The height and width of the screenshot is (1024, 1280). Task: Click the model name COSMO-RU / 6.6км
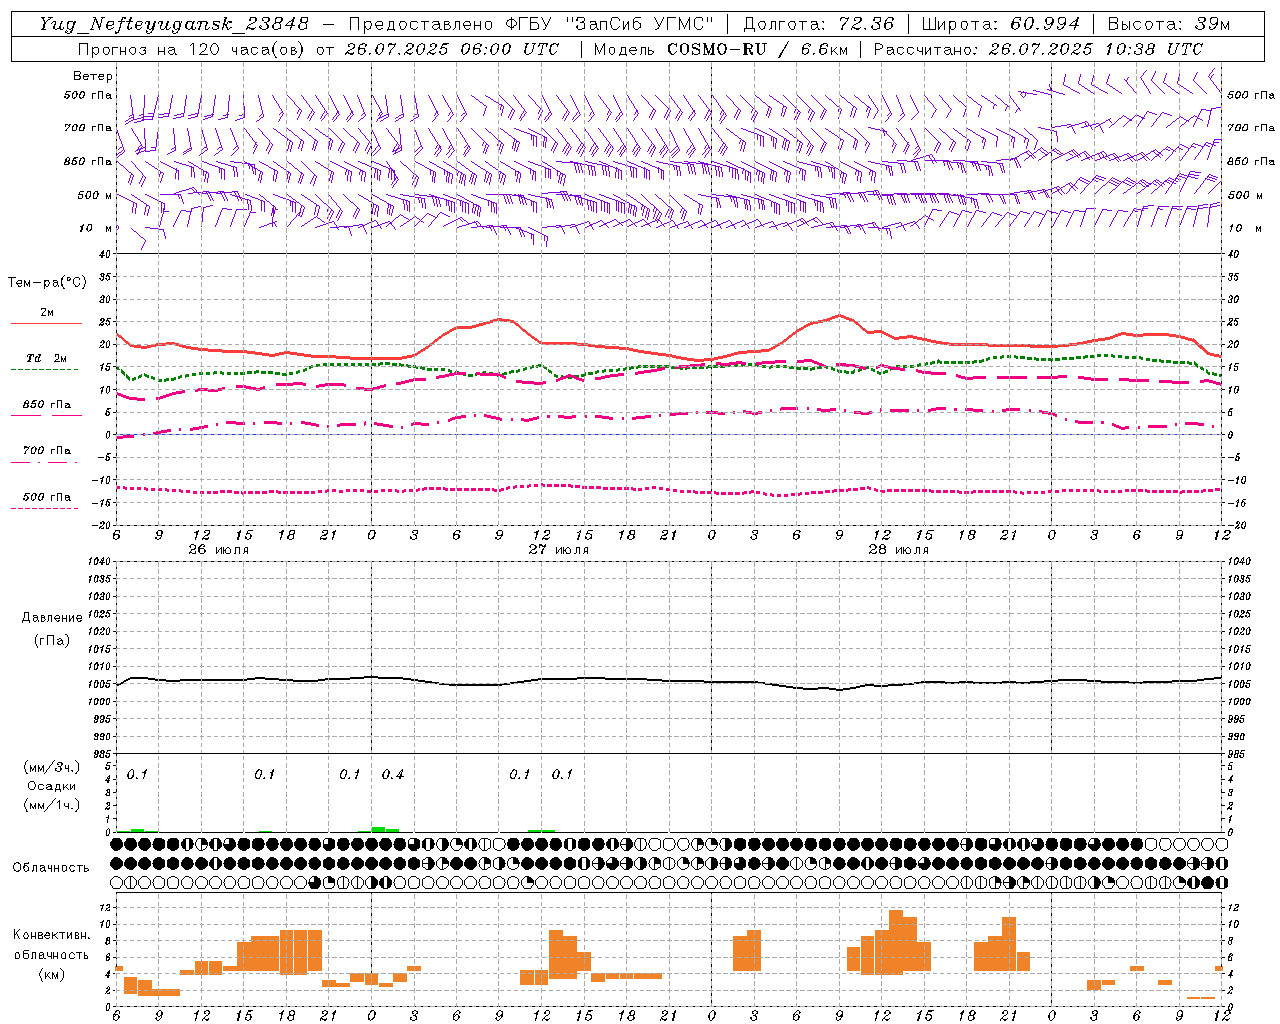pos(760,49)
